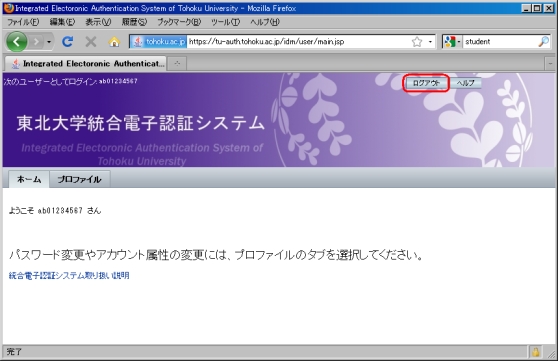Open the ツール(T) menu
The image size is (558, 361).
225,22
